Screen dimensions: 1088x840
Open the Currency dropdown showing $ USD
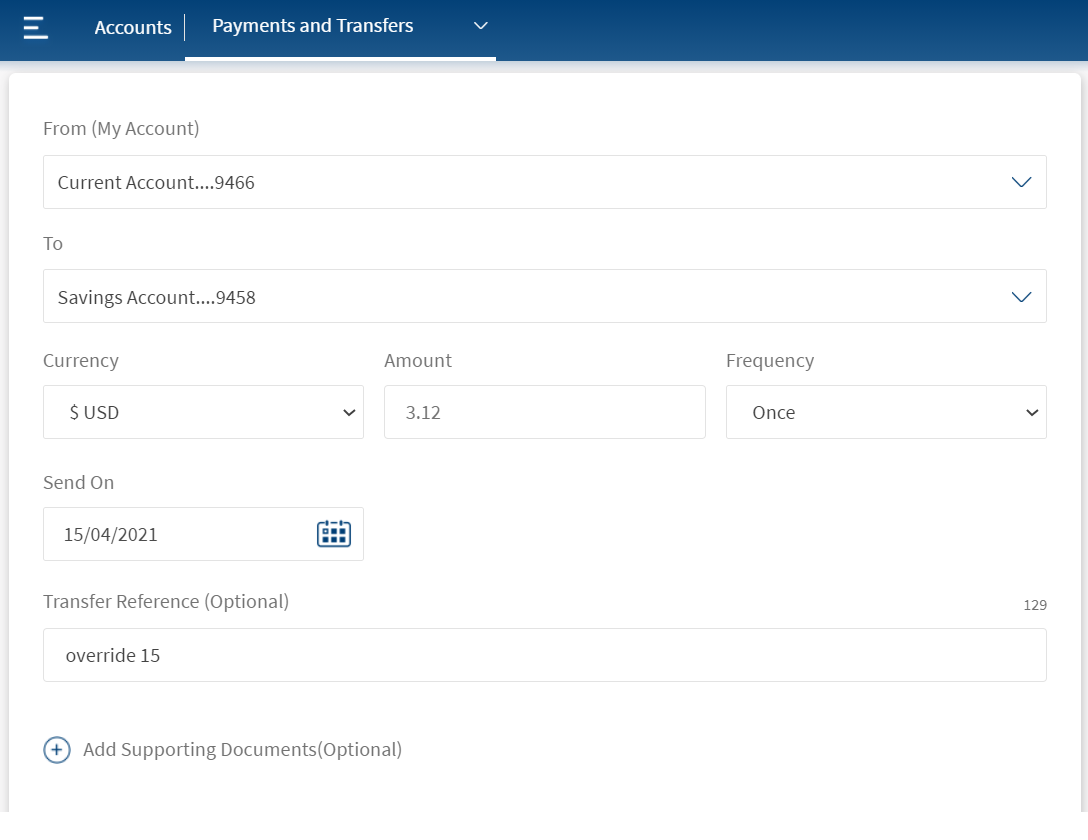pos(203,412)
